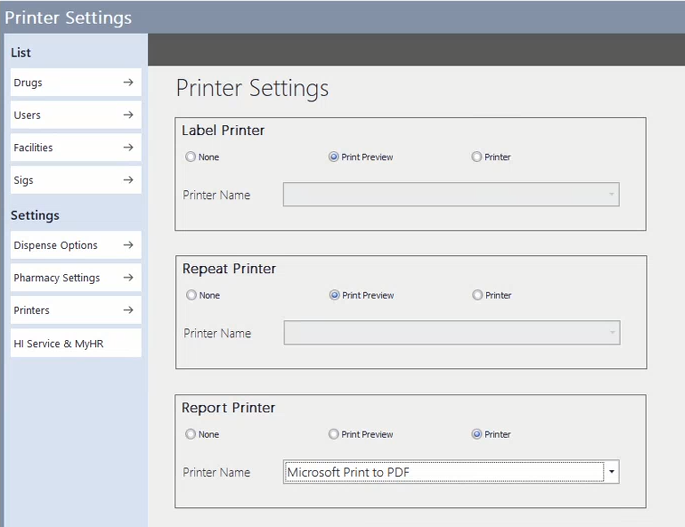The width and height of the screenshot is (685, 527).
Task: Open the Report Printer name dropdown arrow
Action: click(x=611, y=472)
